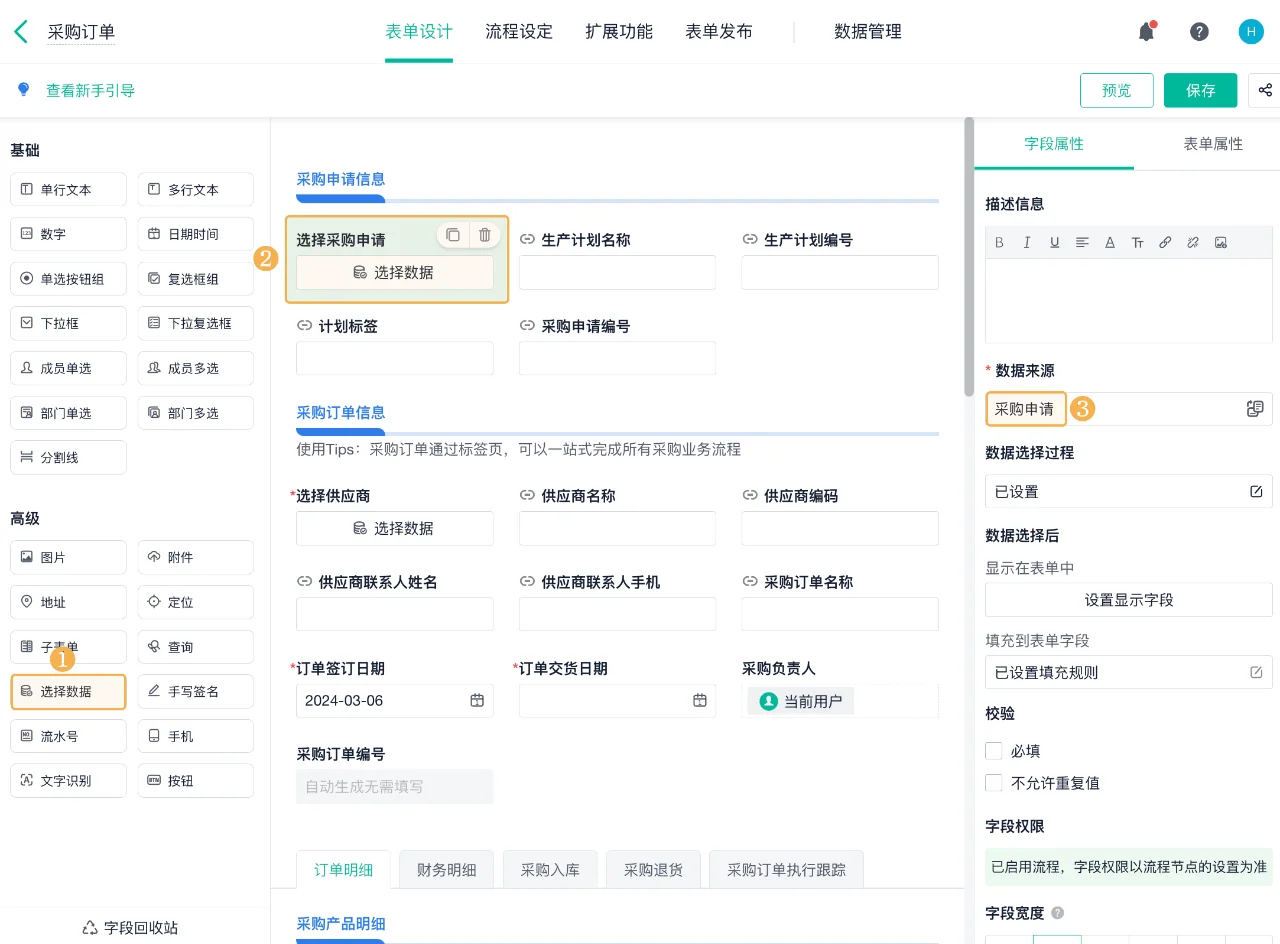Delete the 选择采购申请 field via the trash icon

(485, 234)
